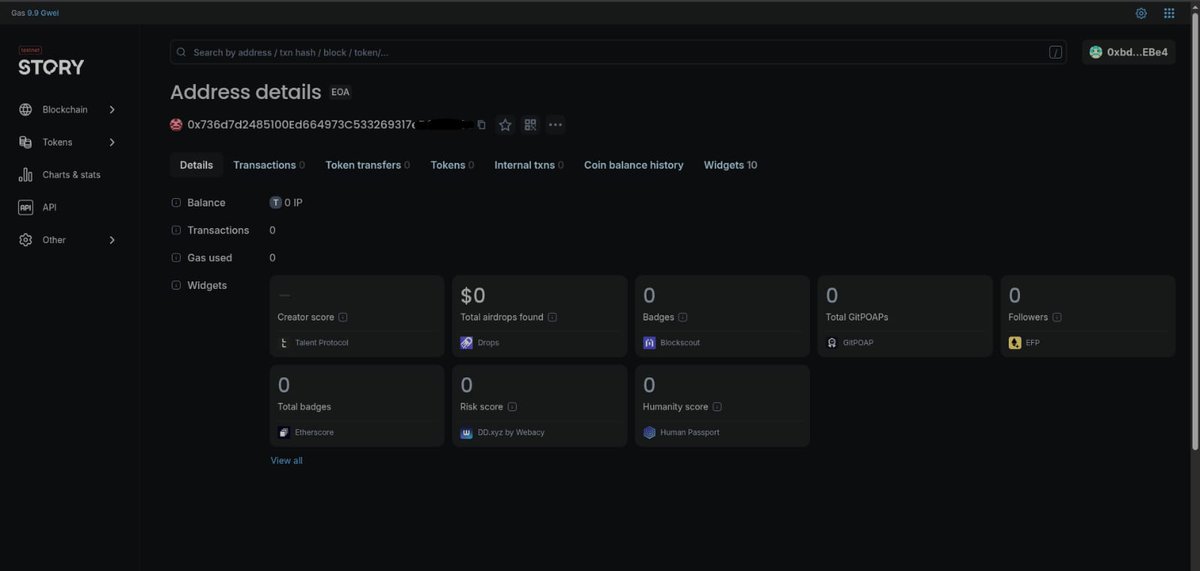Show the address QR code icon

pos(530,125)
